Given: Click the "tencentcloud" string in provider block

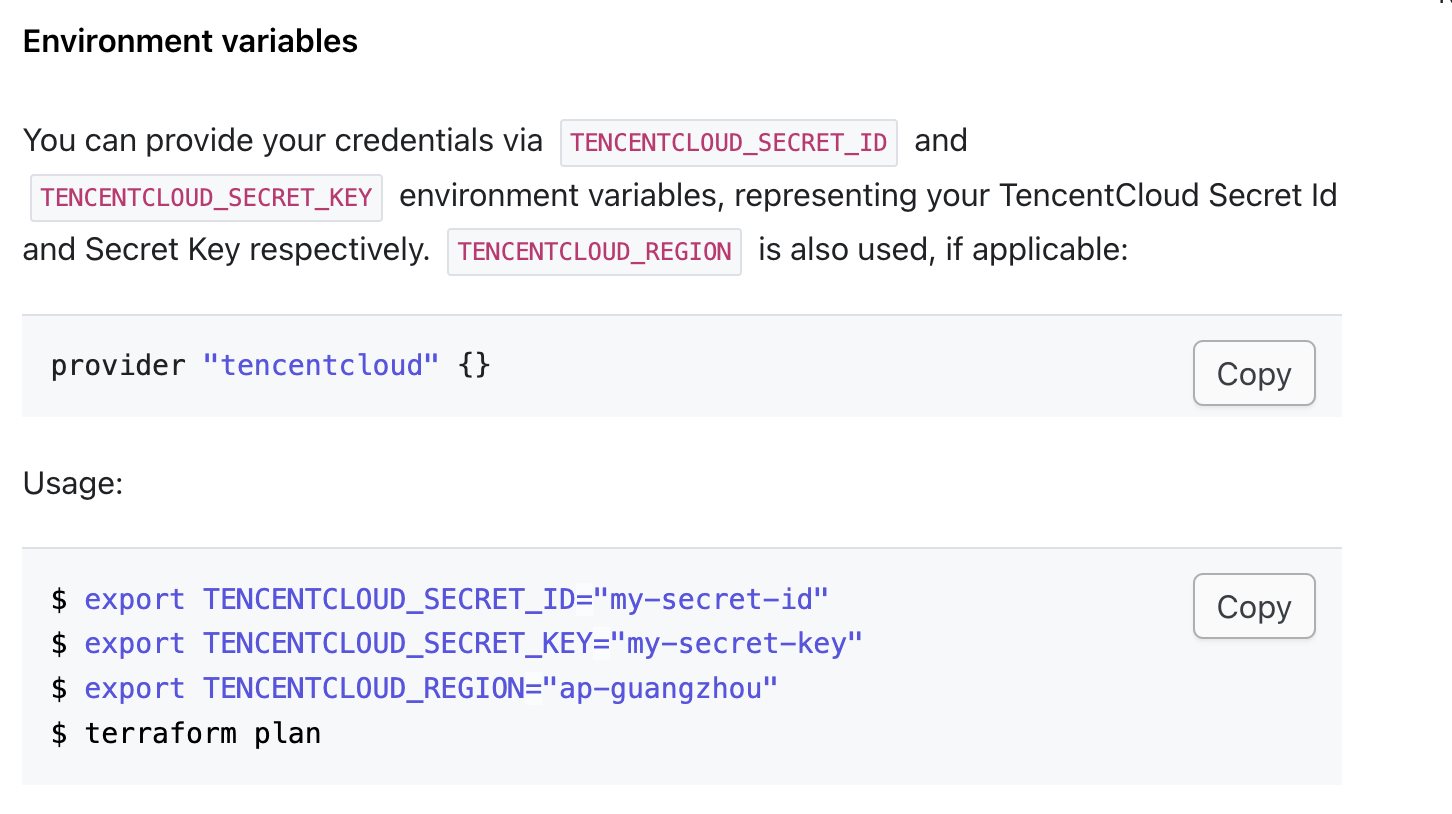Looking at the screenshot, I should click(x=321, y=365).
